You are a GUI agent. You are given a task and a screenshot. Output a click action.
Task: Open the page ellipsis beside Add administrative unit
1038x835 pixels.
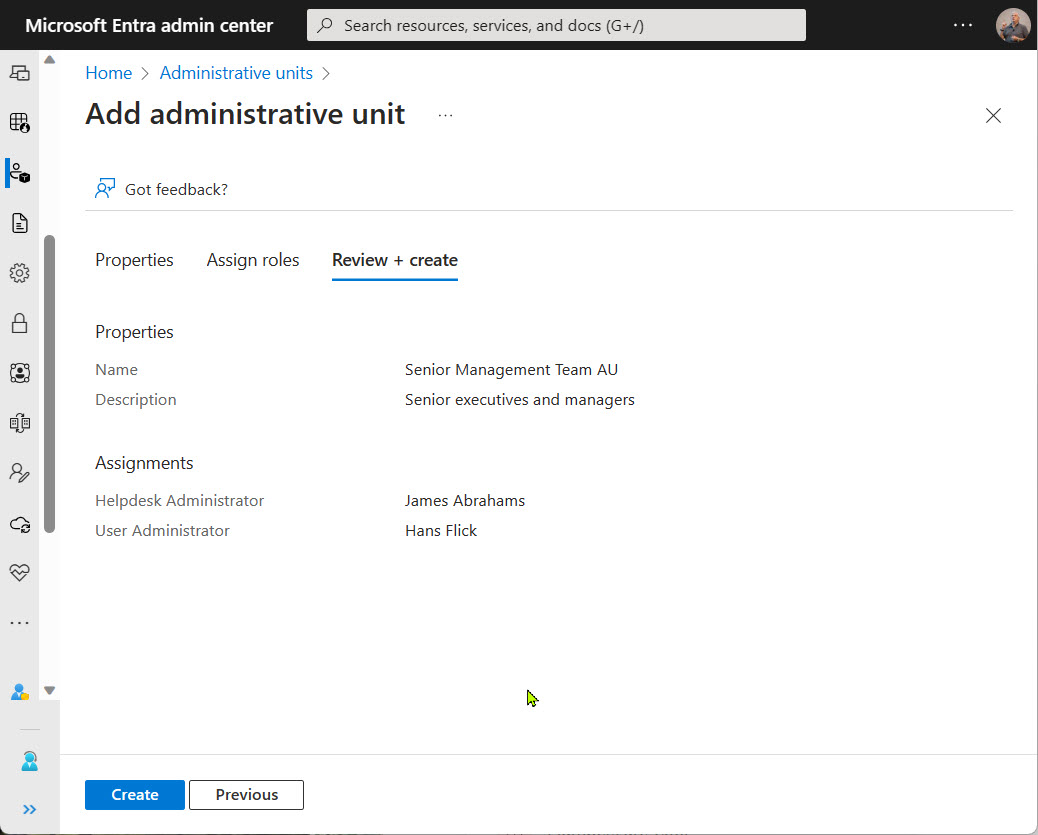(x=445, y=116)
